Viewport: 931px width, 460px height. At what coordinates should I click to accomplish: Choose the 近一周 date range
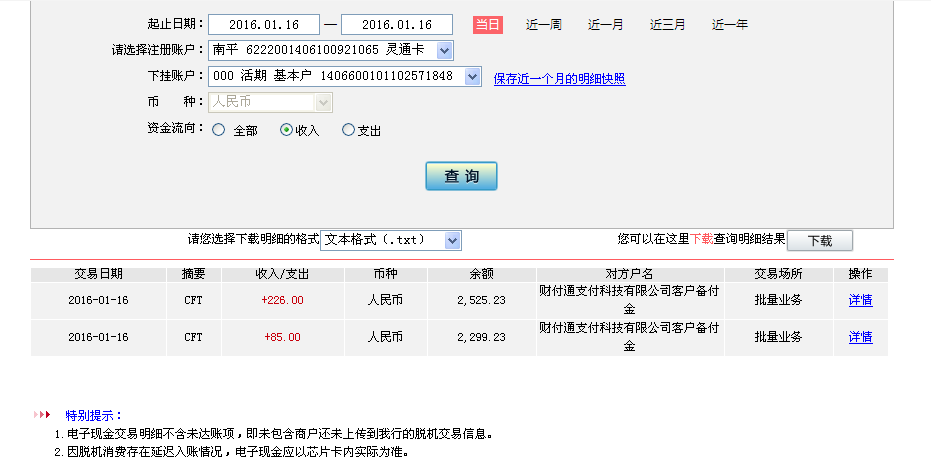(x=544, y=25)
